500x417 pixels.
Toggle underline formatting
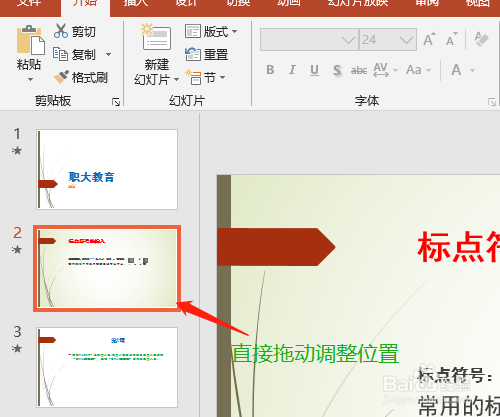coord(314,70)
